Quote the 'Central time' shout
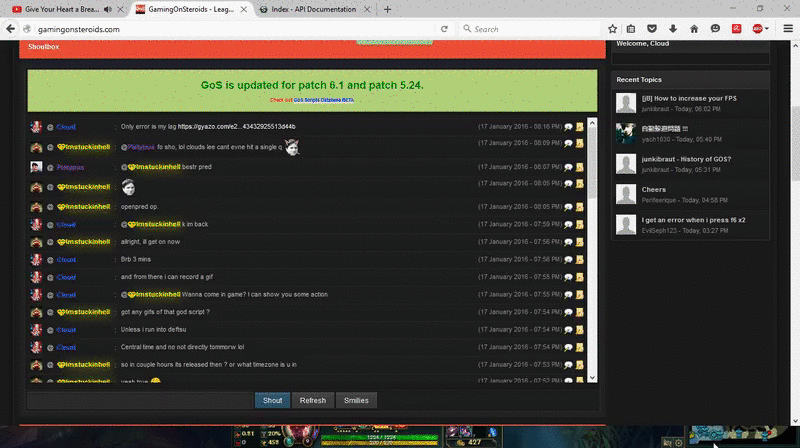This screenshot has height=448, width=800. [x=568, y=348]
